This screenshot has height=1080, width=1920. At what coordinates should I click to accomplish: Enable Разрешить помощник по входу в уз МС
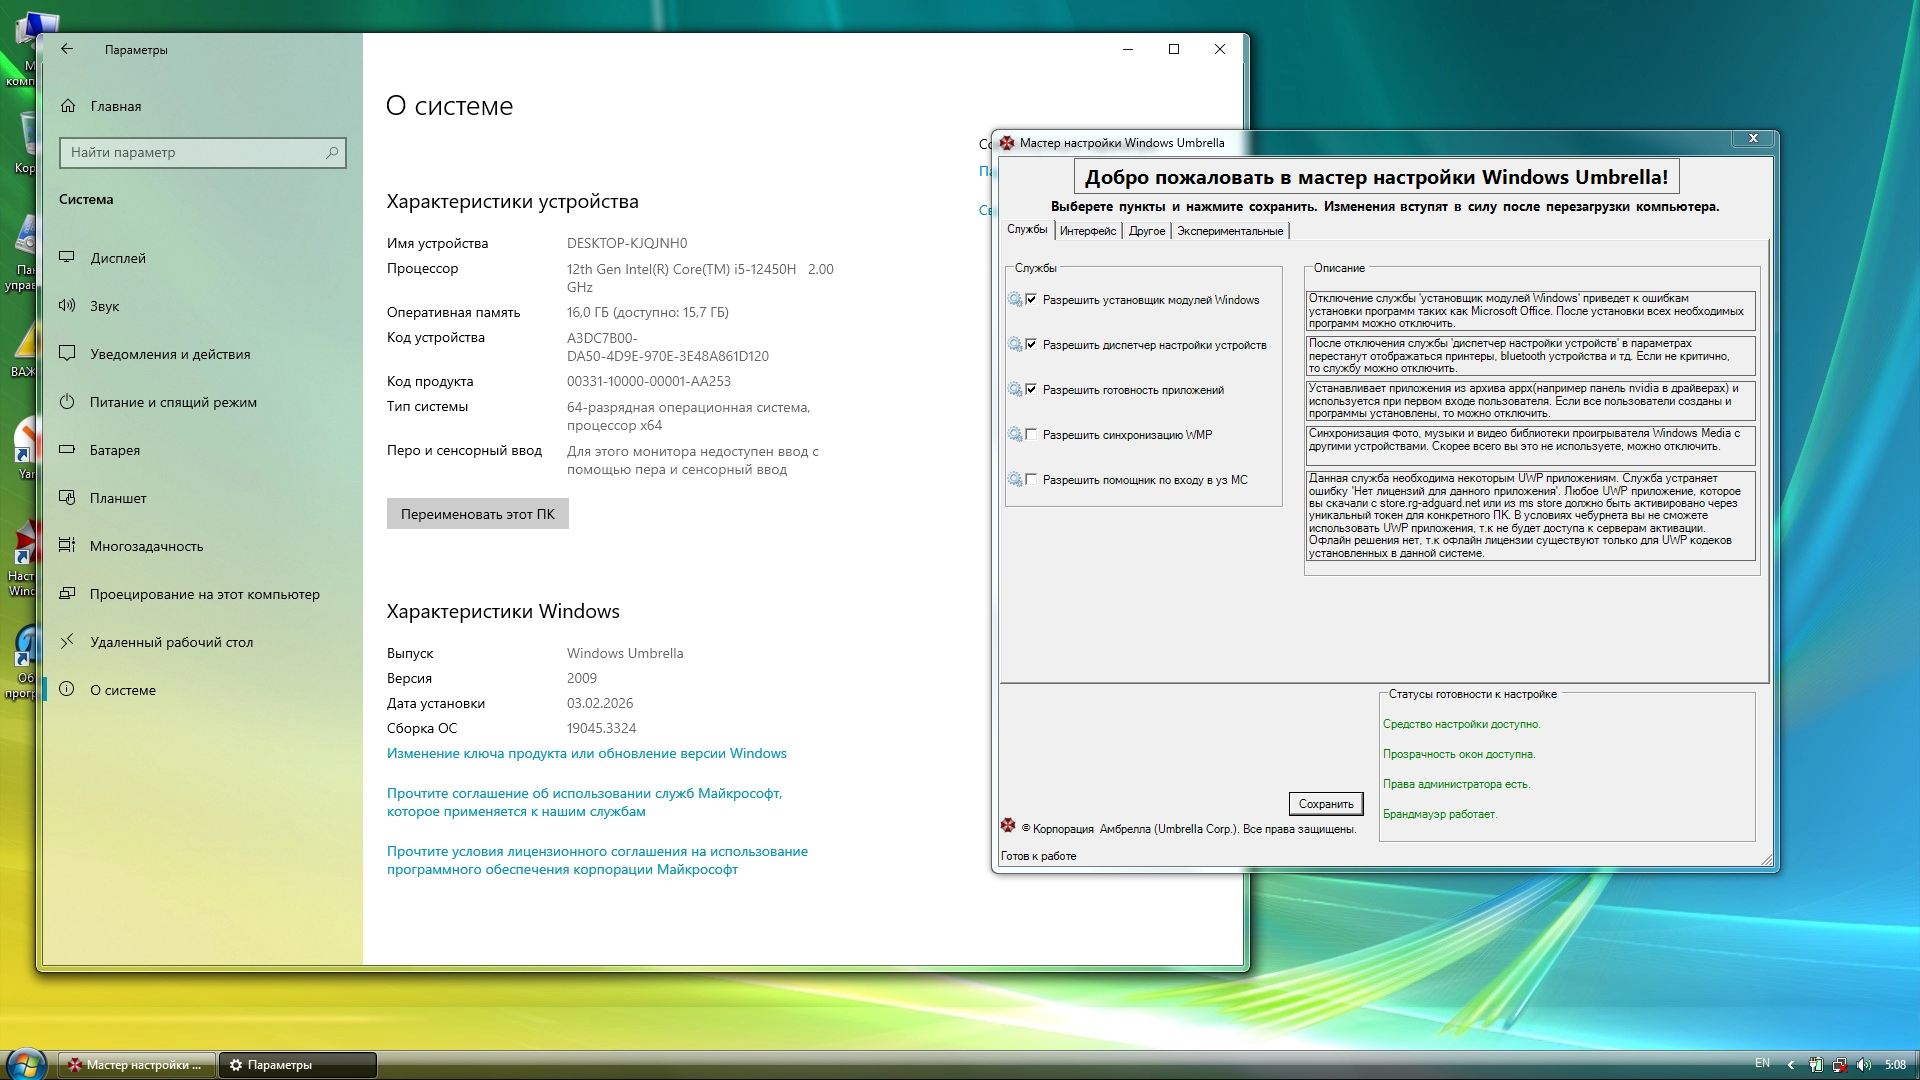click(x=1031, y=479)
